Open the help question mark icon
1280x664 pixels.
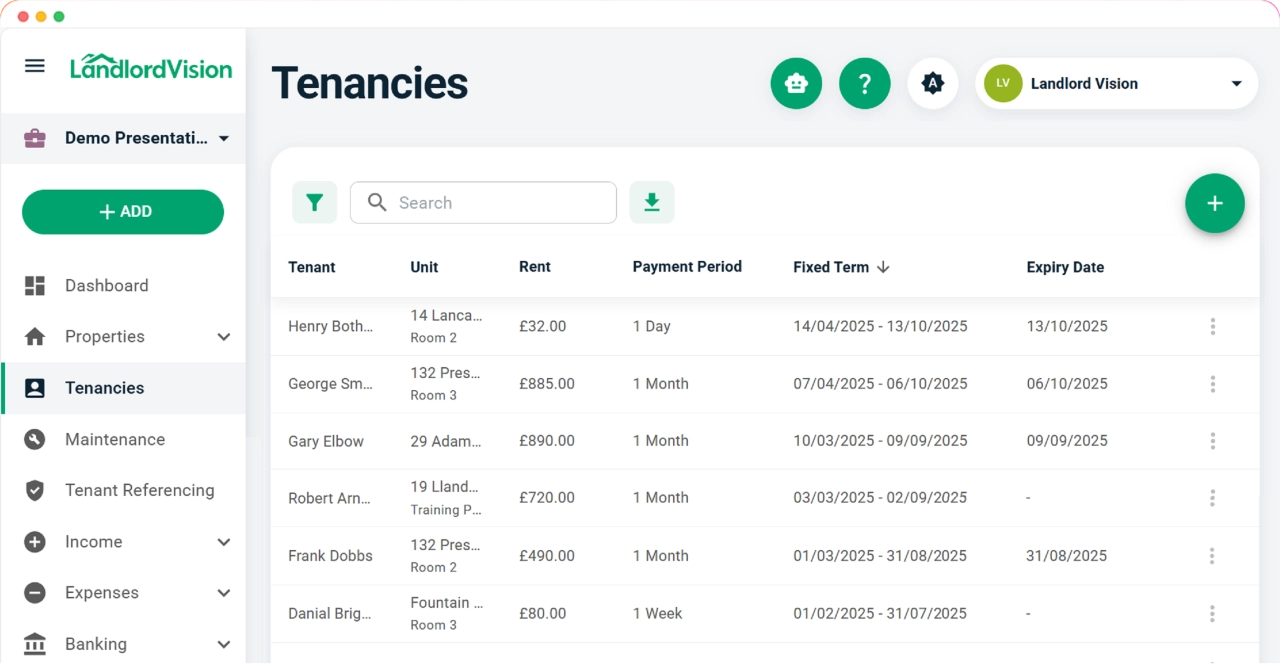tap(864, 83)
